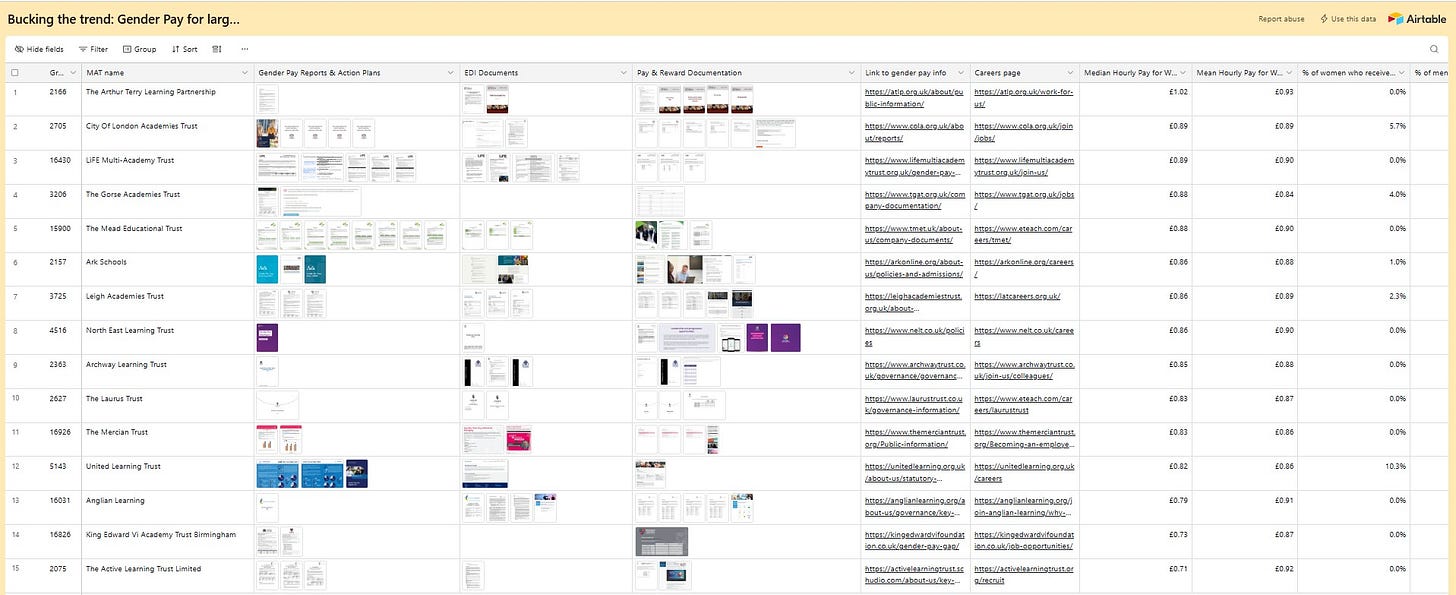Open the Careers page column dropdown
The width and height of the screenshot is (1456, 595).
1071,73
